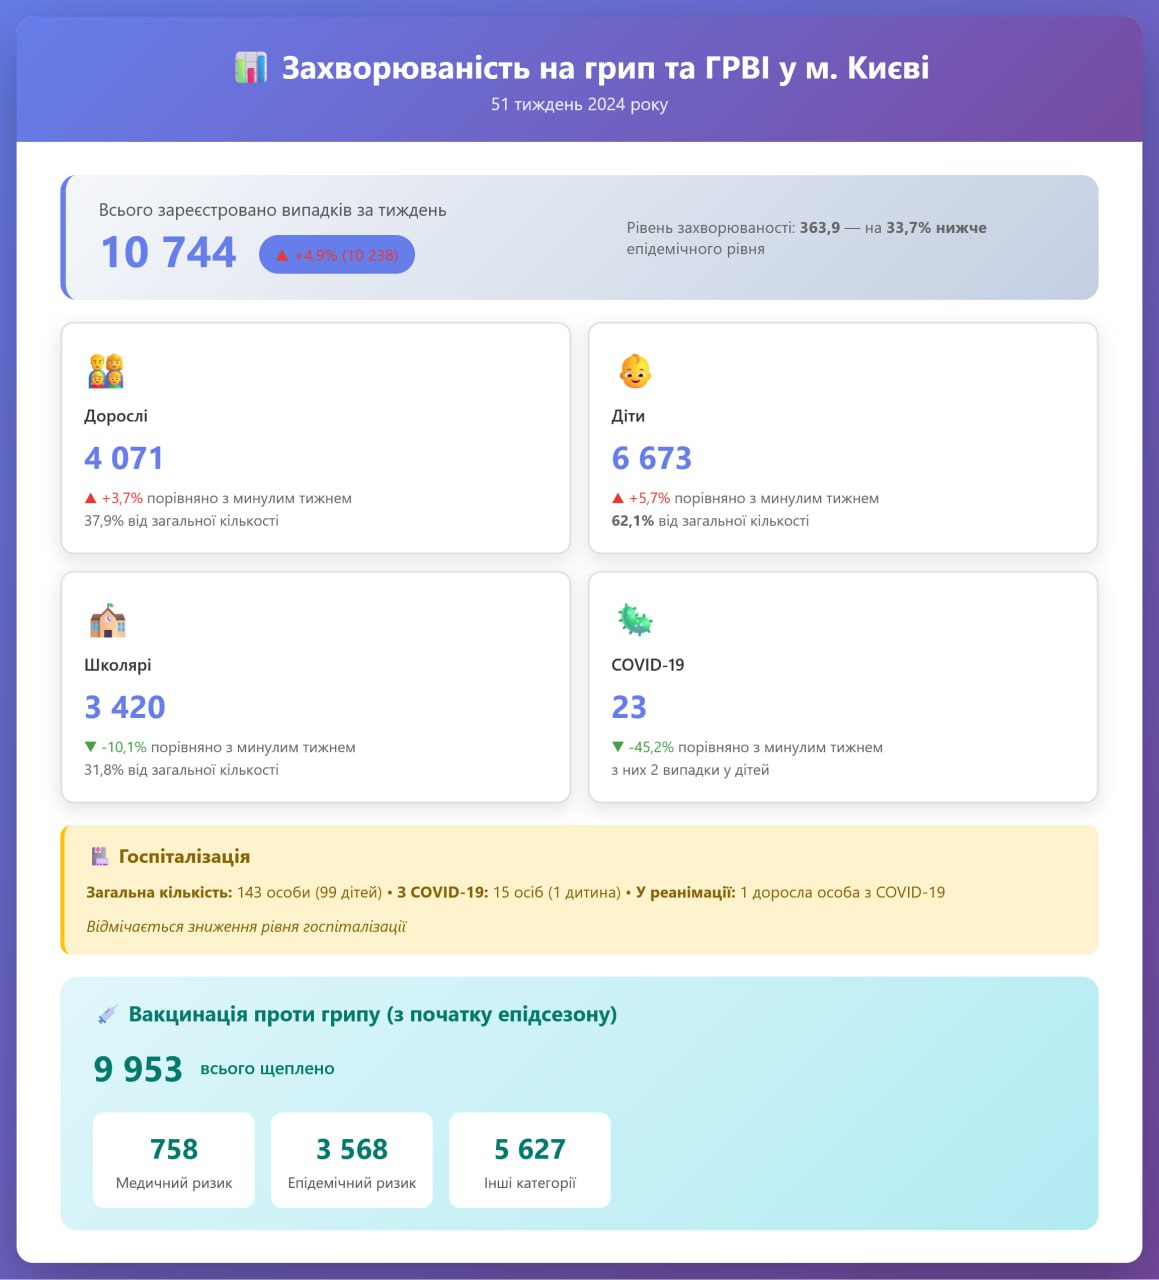This screenshot has height=1280, width=1159.
Task: Click the vaccinated total 9 953
Action: tap(138, 1069)
